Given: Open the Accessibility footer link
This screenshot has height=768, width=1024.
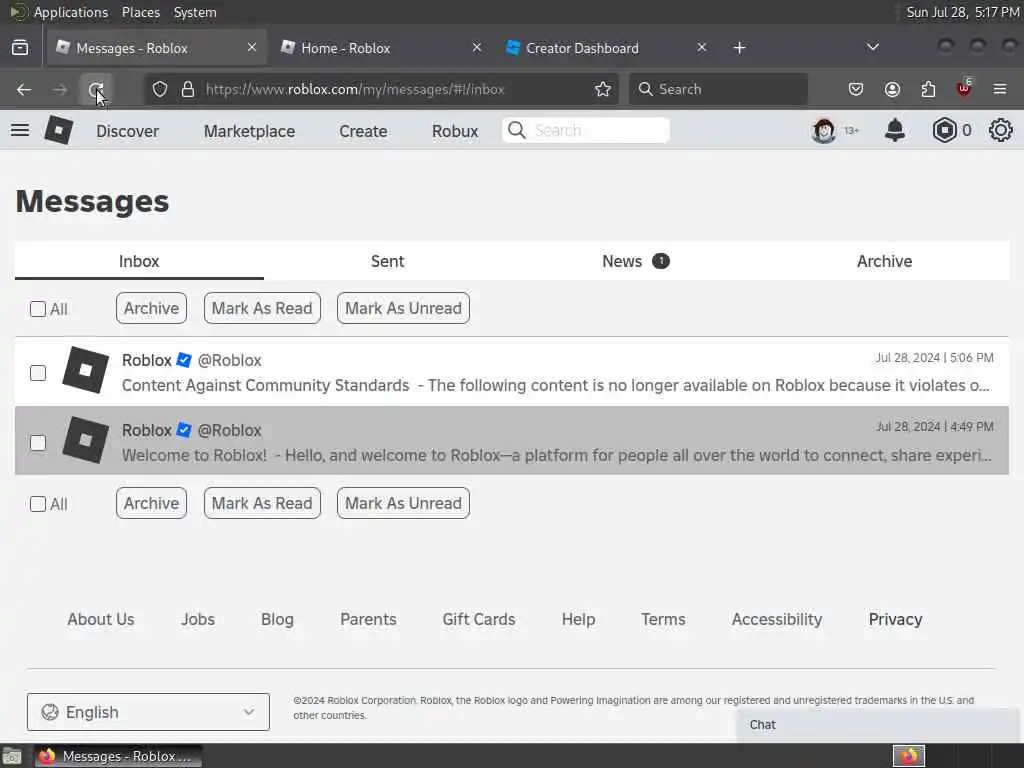Looking at the screenshot, I should 777,619.
